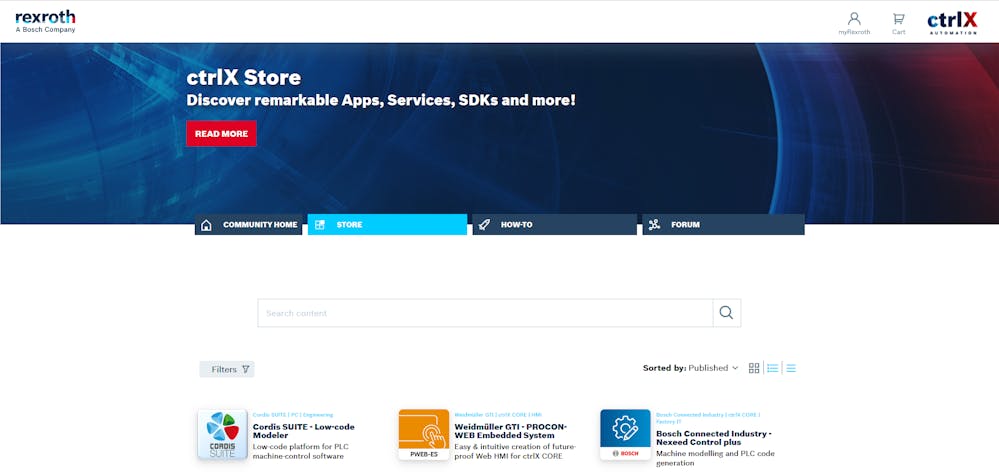Click the Bosch Connected Industry tags line
999x475 pixels.
(x=708, y=418)
